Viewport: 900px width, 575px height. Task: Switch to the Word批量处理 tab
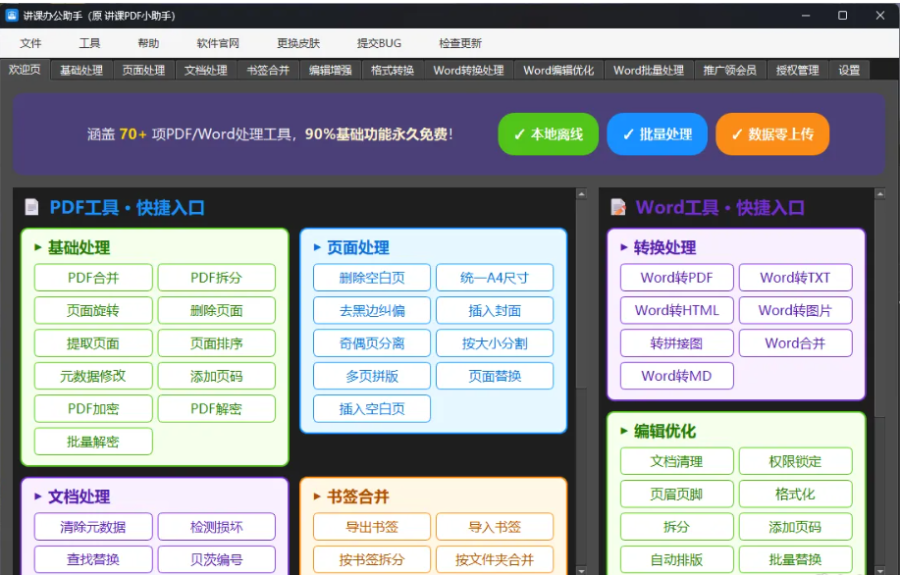click(649, 70)
